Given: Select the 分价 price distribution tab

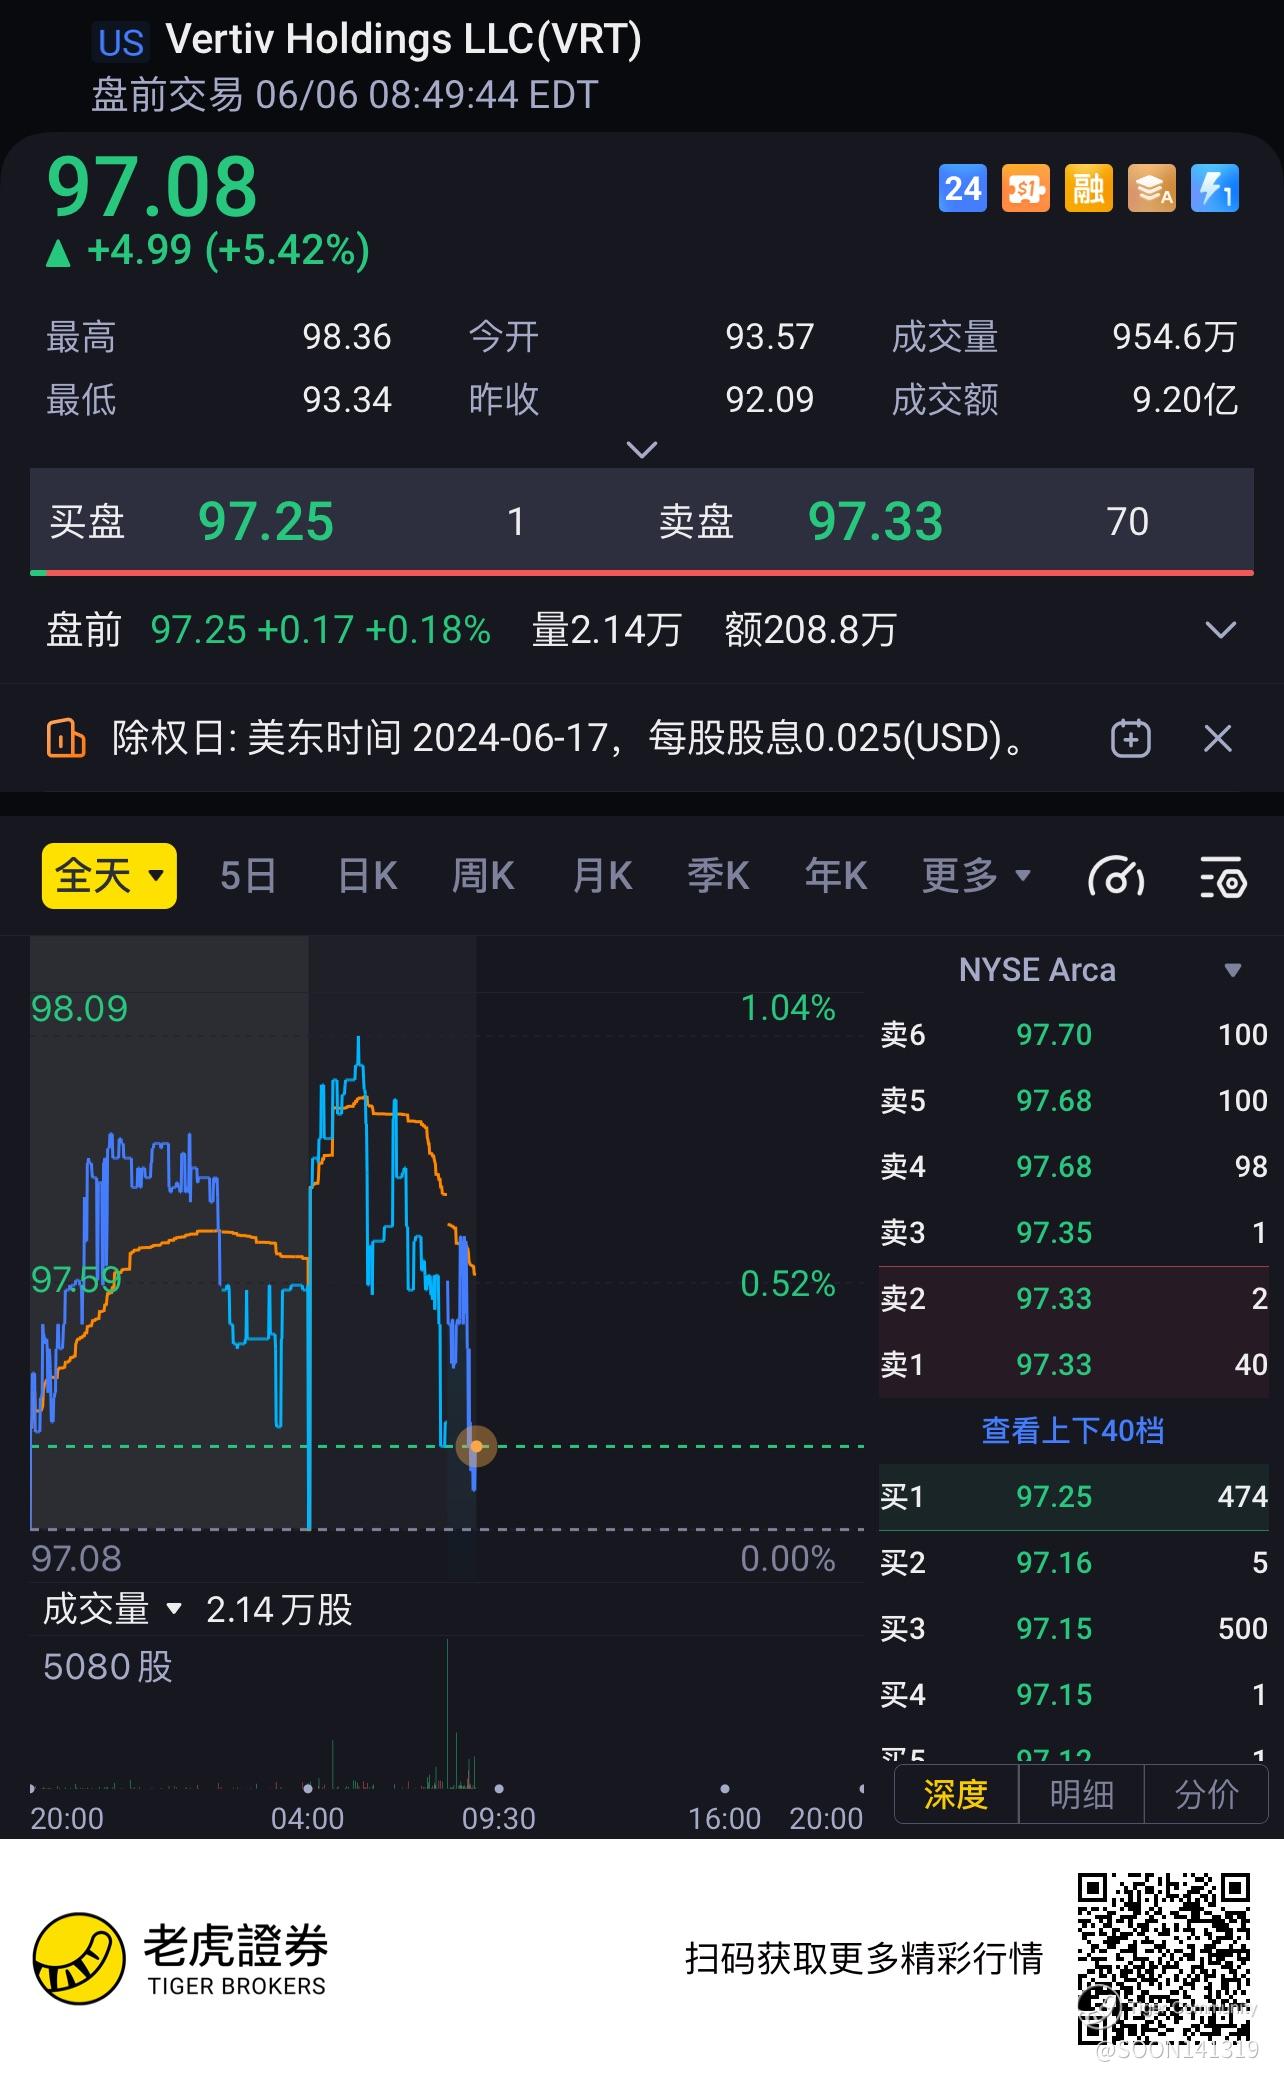Looking at the screenshot, I should [x=1206, y=1795].
